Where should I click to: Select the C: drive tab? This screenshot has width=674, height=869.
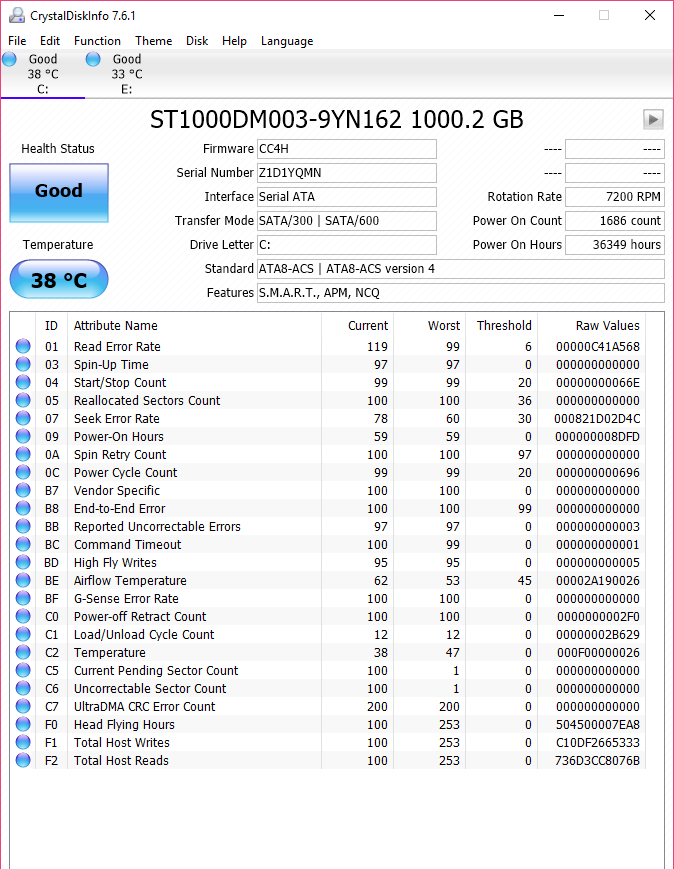(42, 74)
